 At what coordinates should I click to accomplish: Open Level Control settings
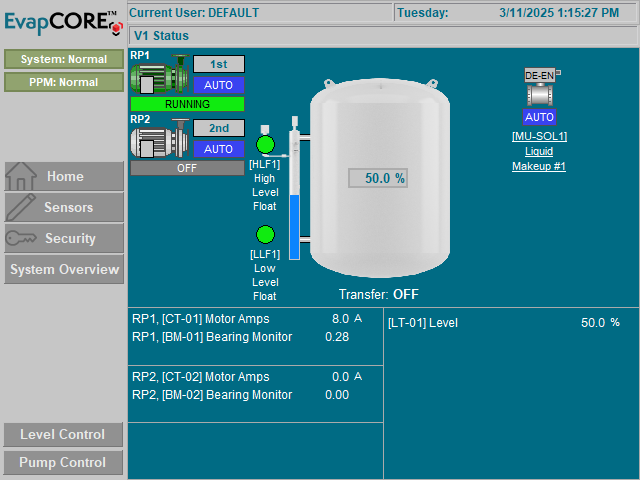coord(63,434)
